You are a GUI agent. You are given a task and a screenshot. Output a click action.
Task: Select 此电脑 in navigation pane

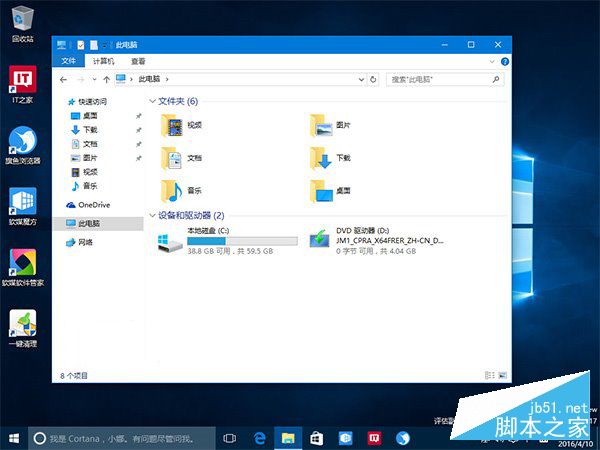tap(98, 223)
